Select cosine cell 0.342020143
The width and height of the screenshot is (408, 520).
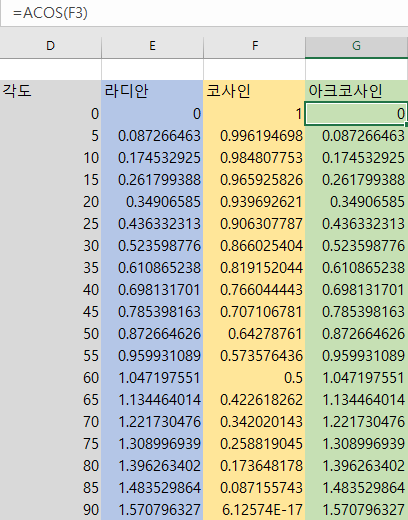(254, 422)
